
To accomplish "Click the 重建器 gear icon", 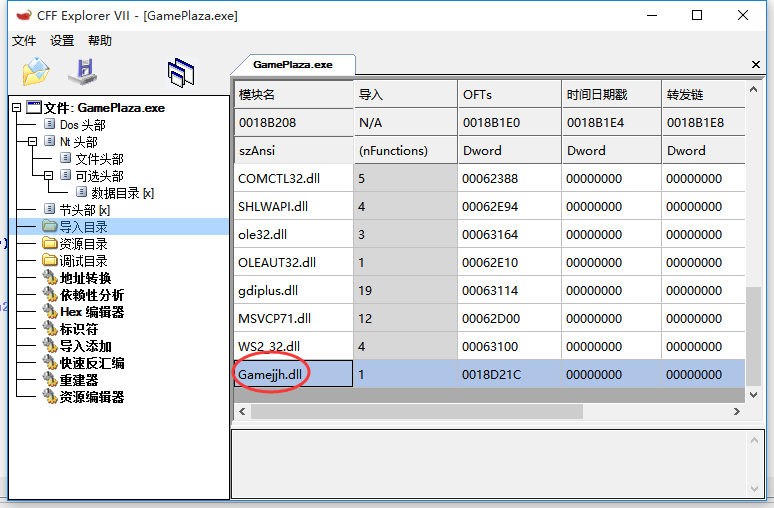I will (x=50, y=380).
